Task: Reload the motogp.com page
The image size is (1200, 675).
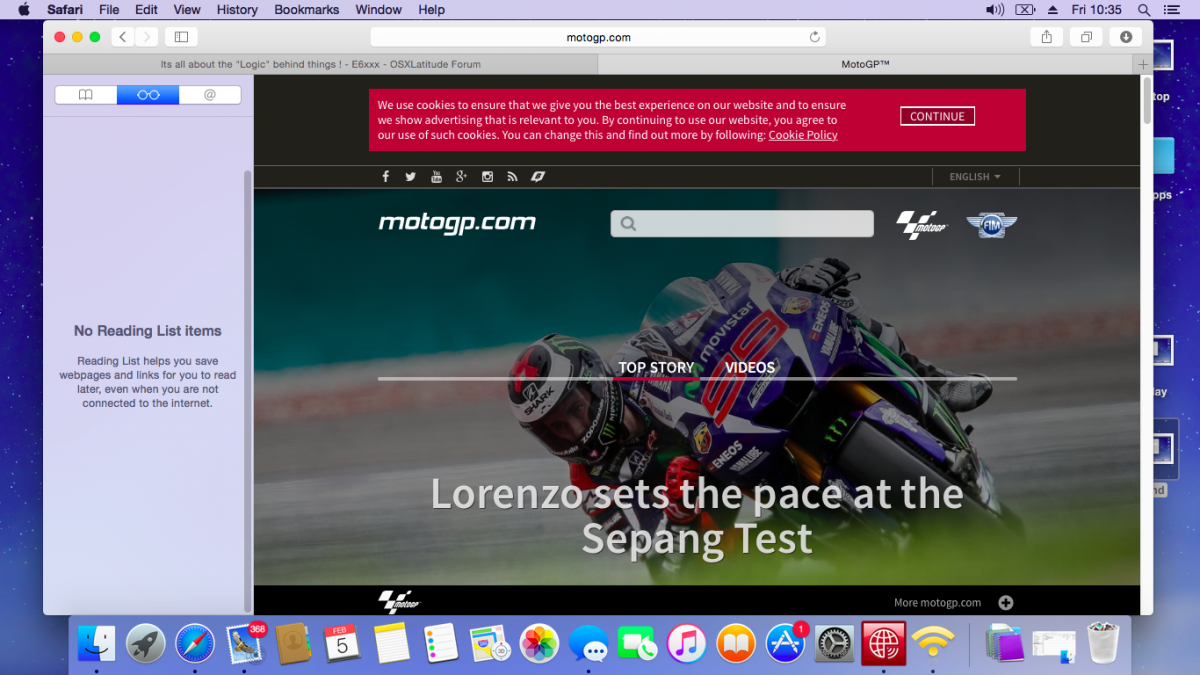Action: [815, 37]
